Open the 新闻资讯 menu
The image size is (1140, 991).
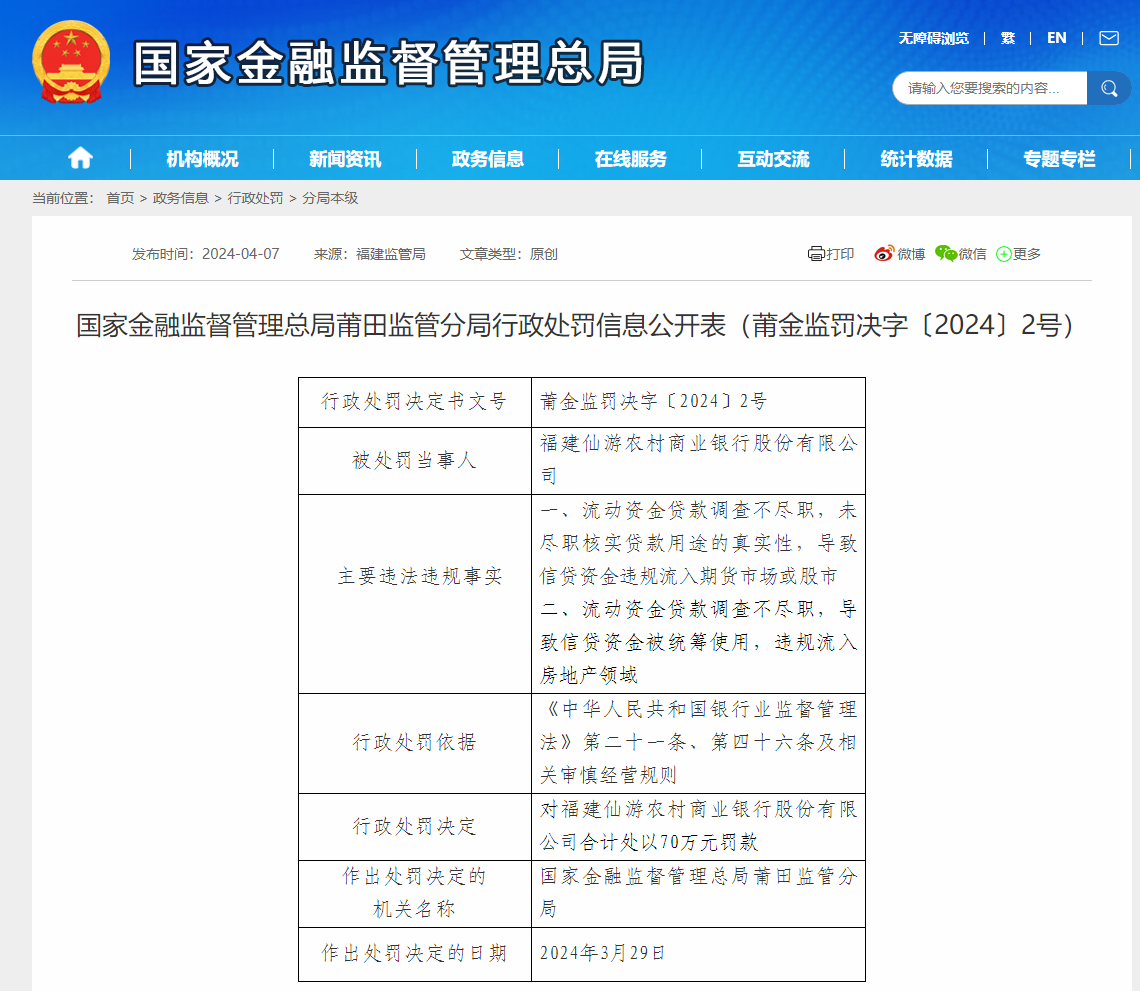(x=345, y=158)
